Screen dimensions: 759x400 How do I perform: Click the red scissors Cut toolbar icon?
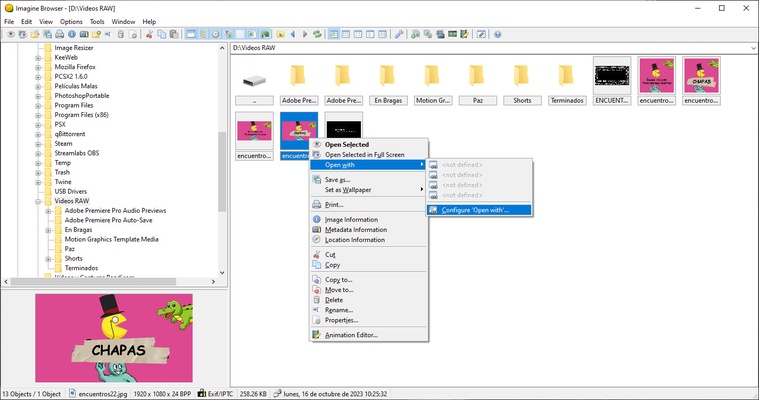tap(150, 34)
